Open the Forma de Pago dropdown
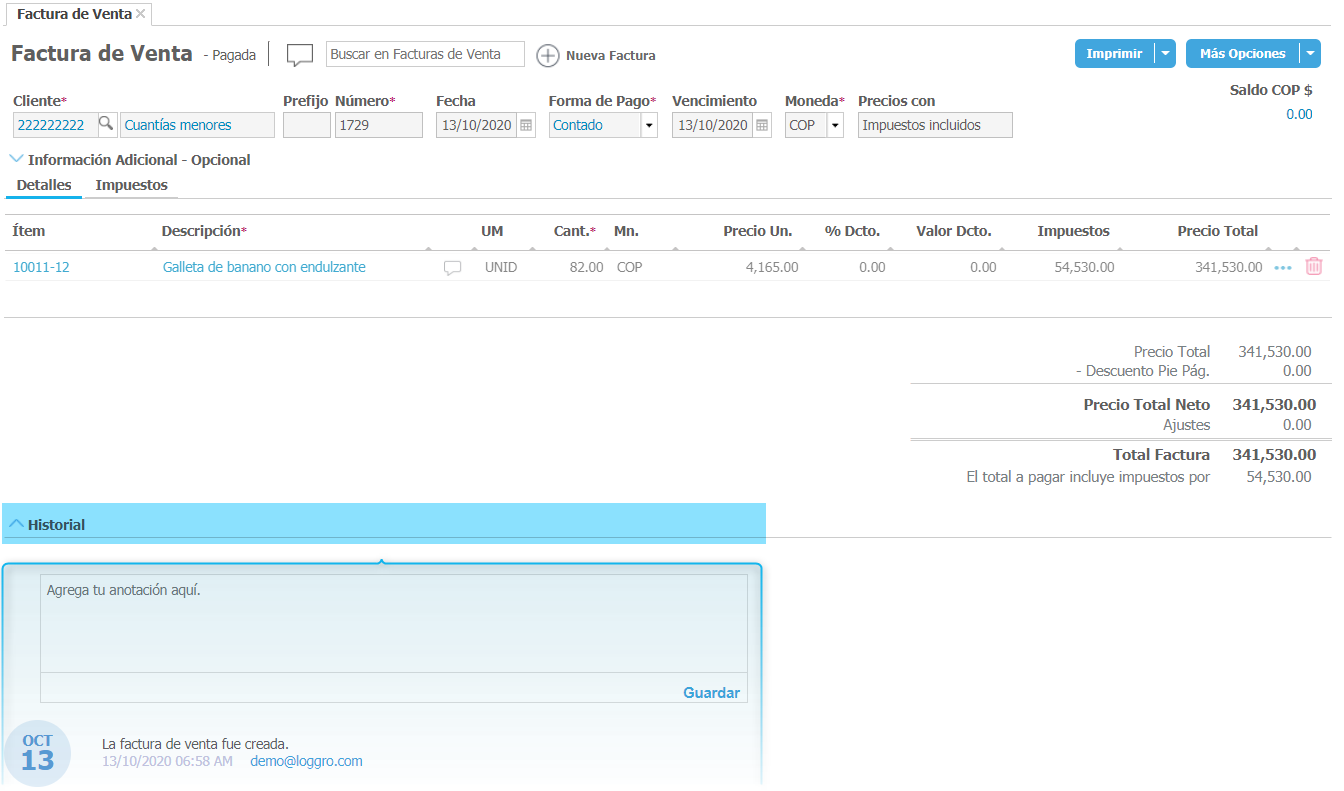 (648, 126)
